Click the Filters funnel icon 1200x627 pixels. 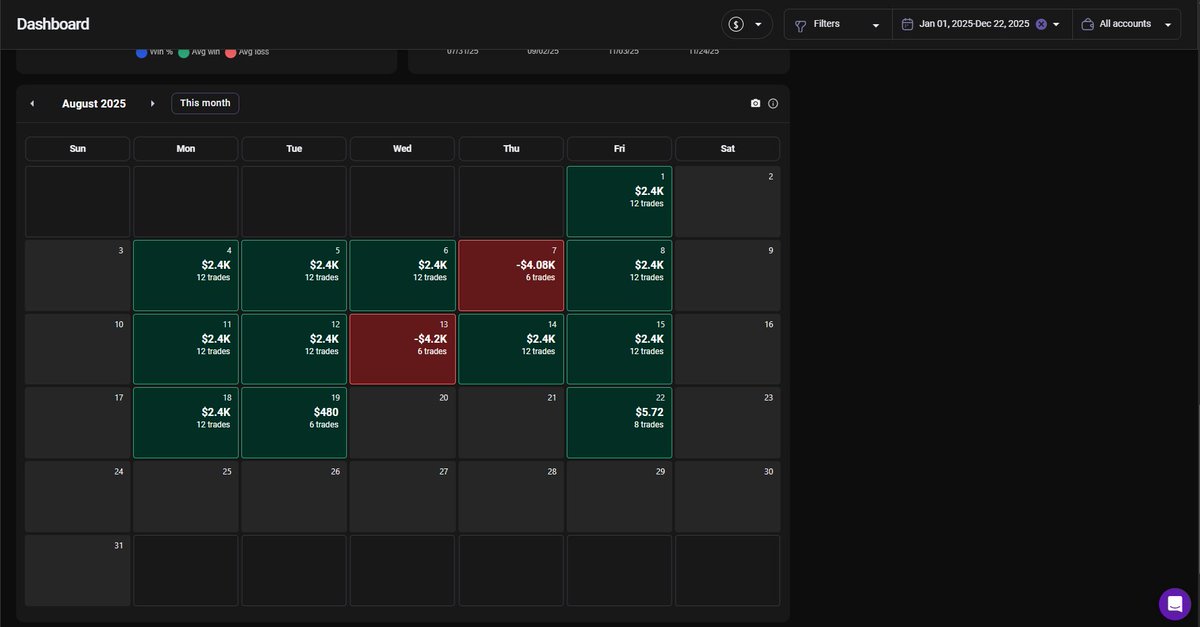800,25
